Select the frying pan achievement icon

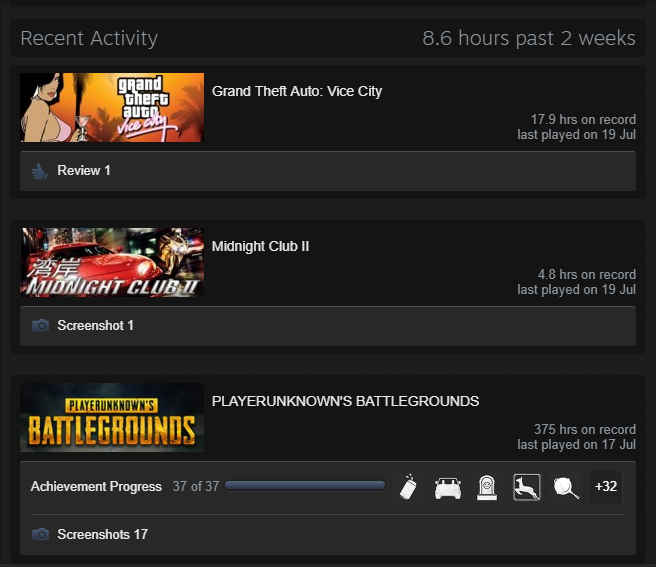(x=566, y=487)
